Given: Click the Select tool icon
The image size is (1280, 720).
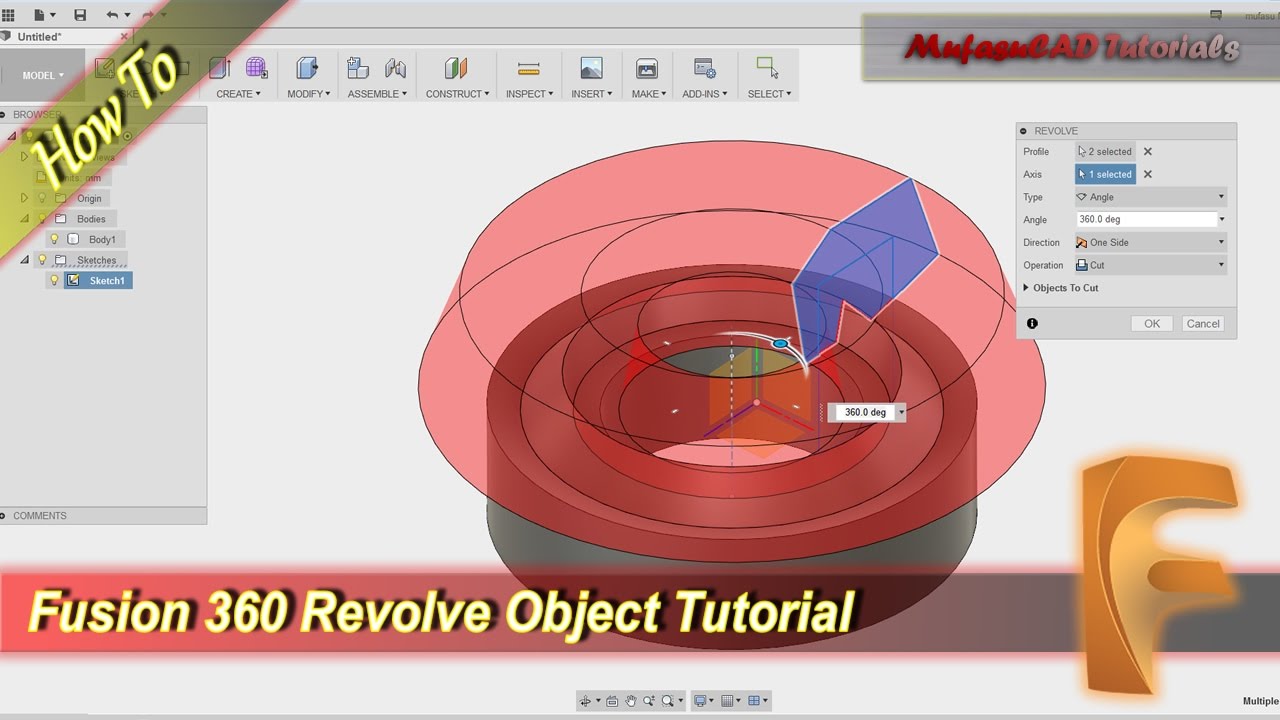Looking at the screenshot, I should pos(768,68).
